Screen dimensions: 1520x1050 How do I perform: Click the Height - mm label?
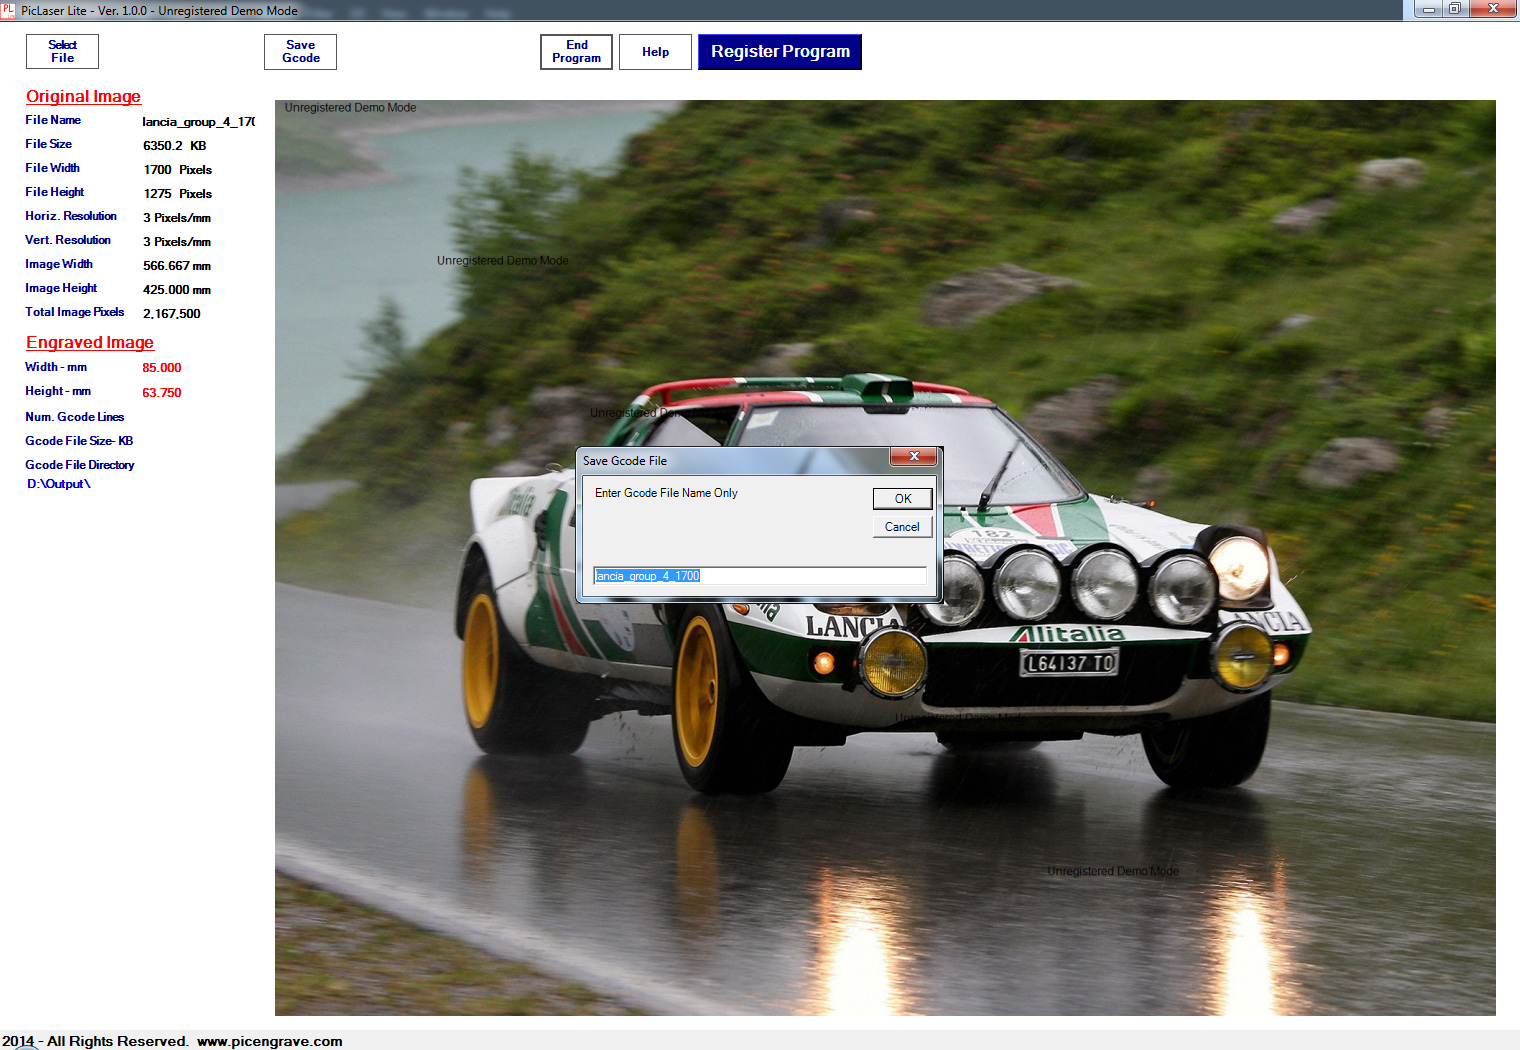(58, 391)
